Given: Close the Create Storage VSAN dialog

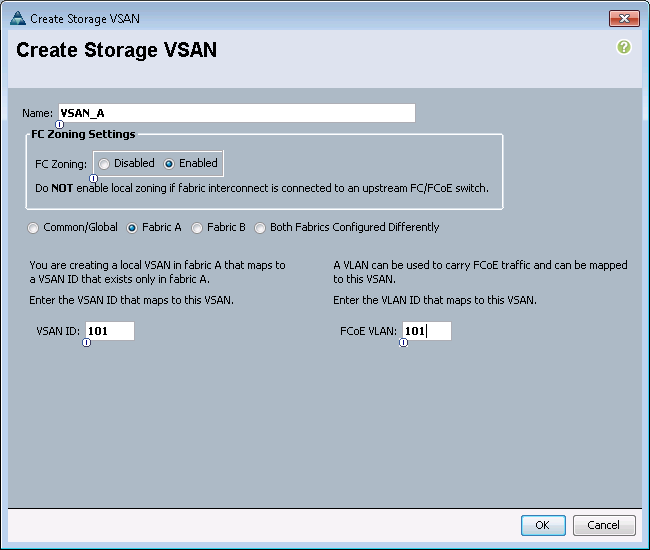Looking at the screenshot, I should coord(624,19).
